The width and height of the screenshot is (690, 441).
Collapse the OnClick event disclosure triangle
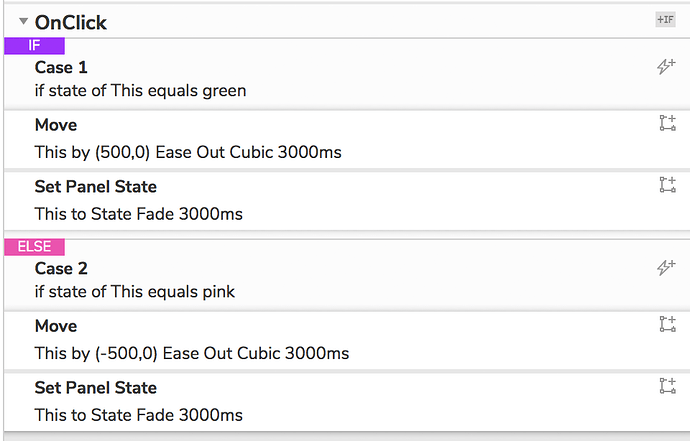click(x=23, y=21)
